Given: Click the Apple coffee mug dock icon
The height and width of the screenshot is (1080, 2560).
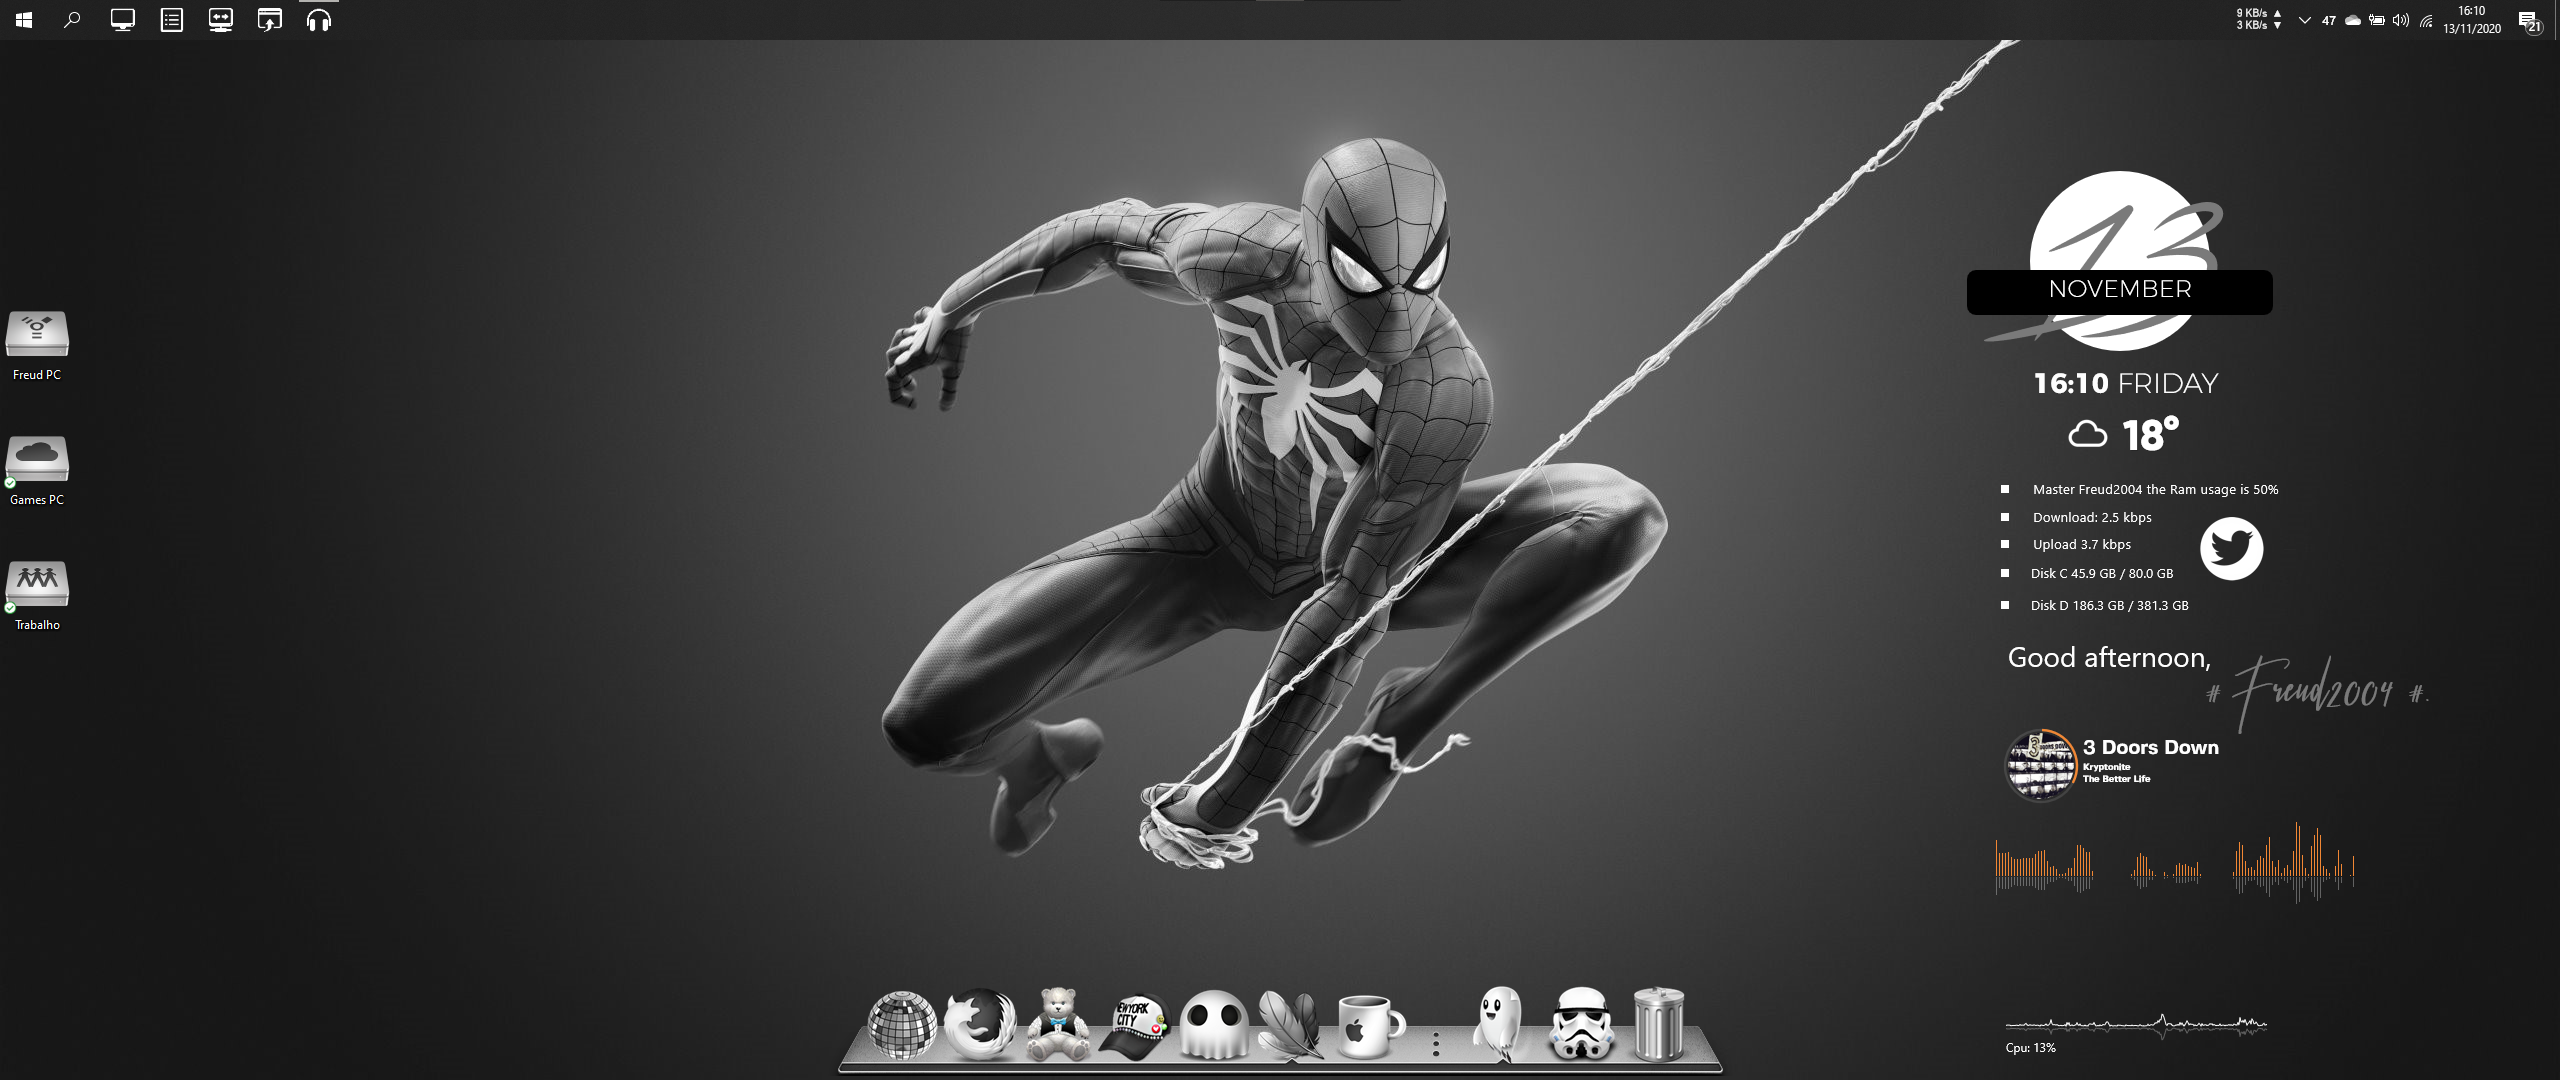Looking at the screenshot, I should pyautogui.click(x=1368, y=1026).
